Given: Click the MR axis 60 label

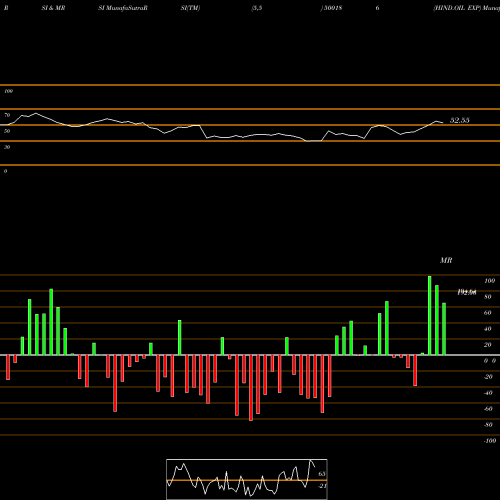Looking at the screenshot, I should (x=488, y=313).
